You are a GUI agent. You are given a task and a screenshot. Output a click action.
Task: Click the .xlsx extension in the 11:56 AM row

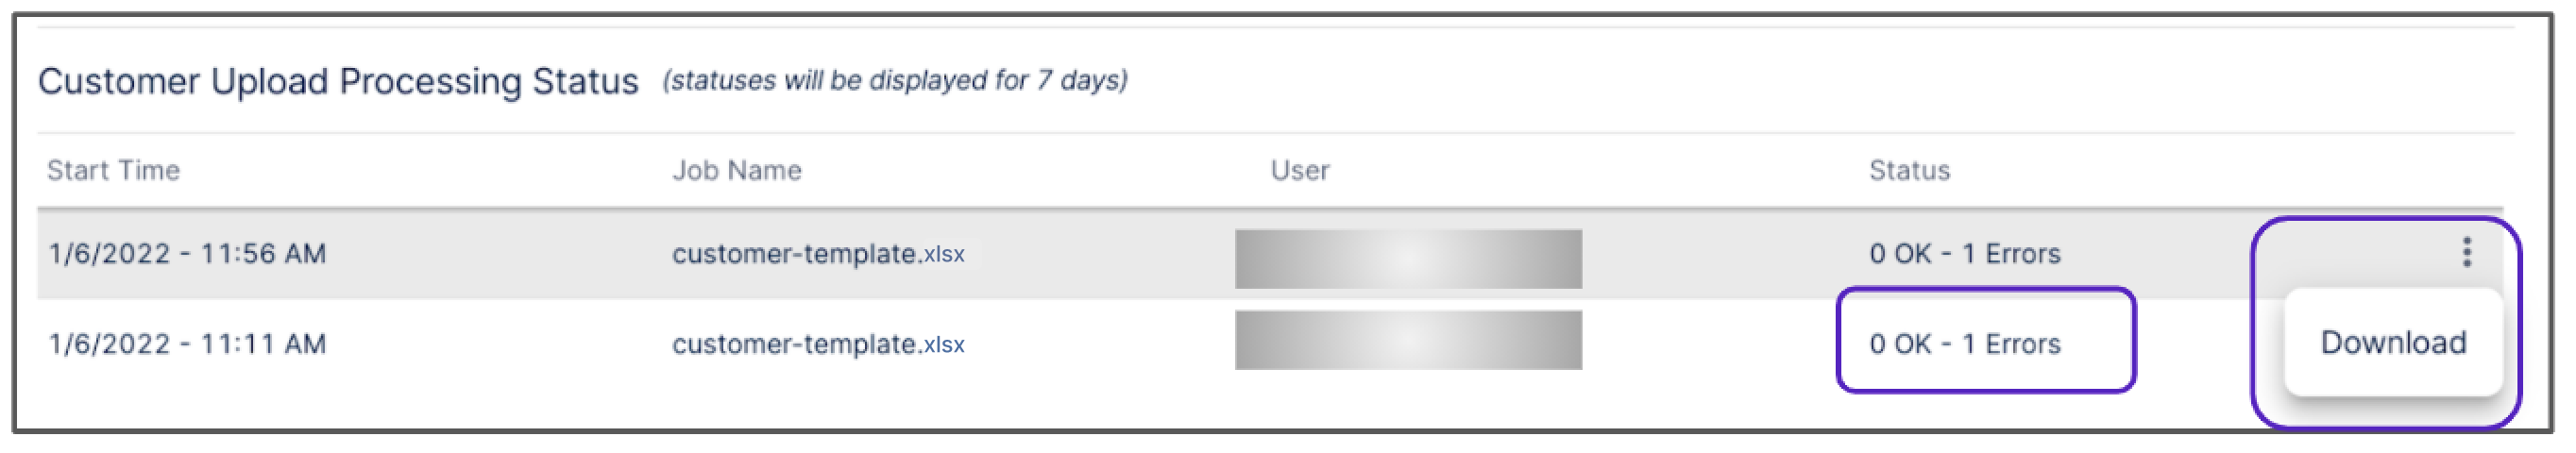pyautogui.click(x=943, y=255)
